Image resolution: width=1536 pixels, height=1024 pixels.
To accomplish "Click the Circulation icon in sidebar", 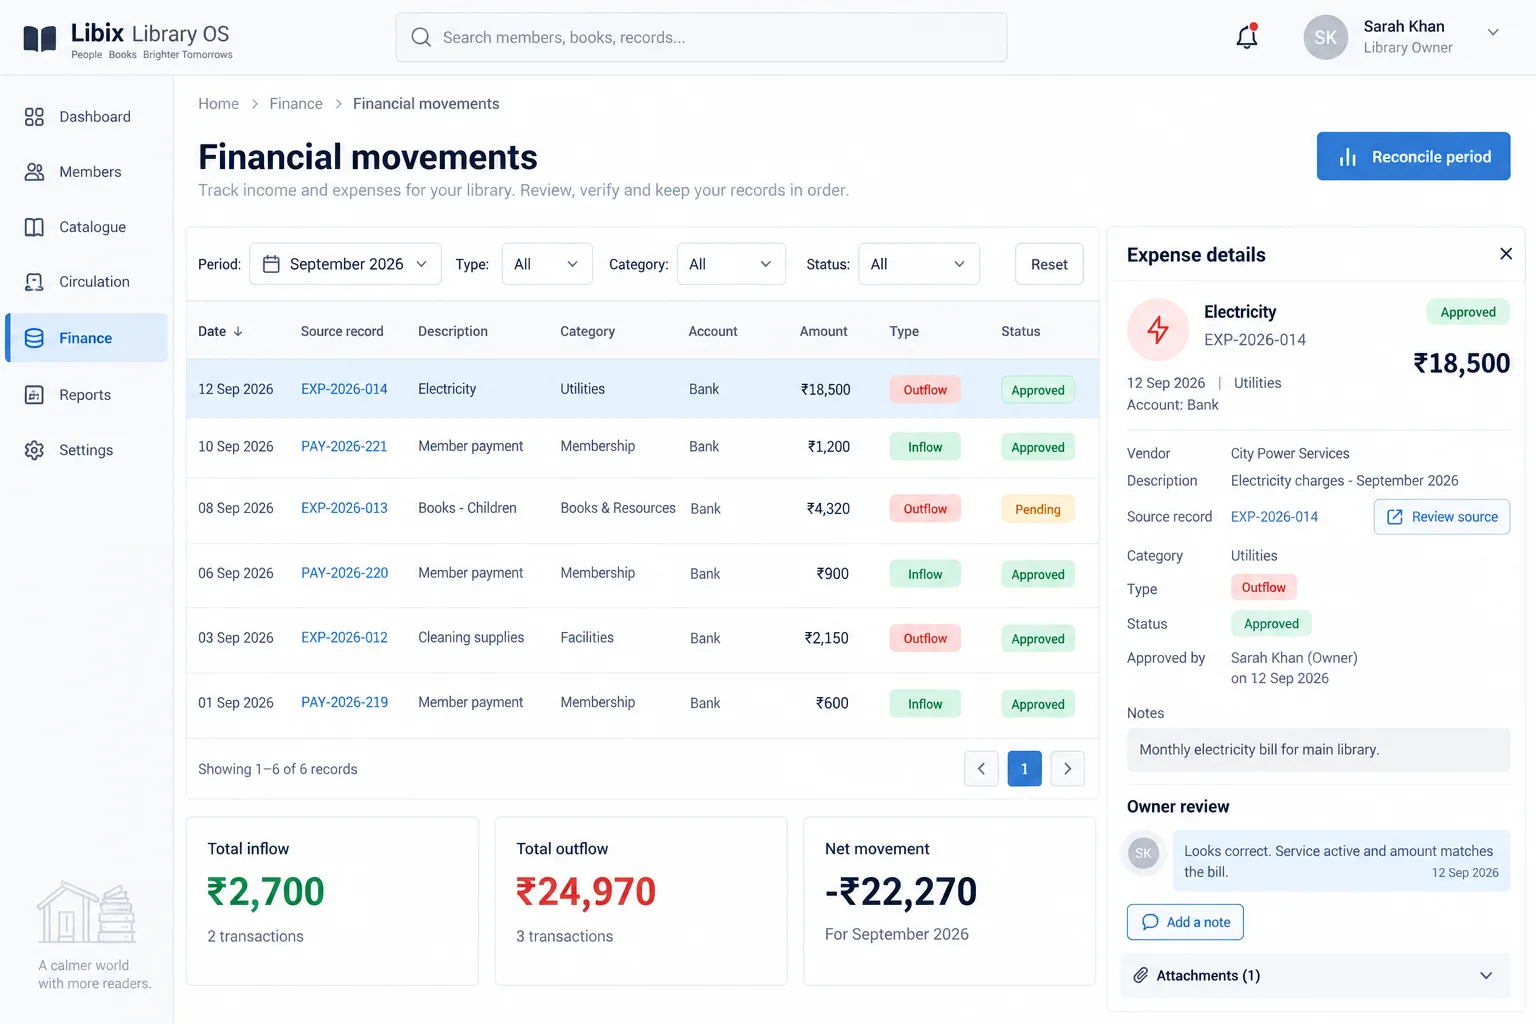I will pyautogui.click(x=34, y=282).
